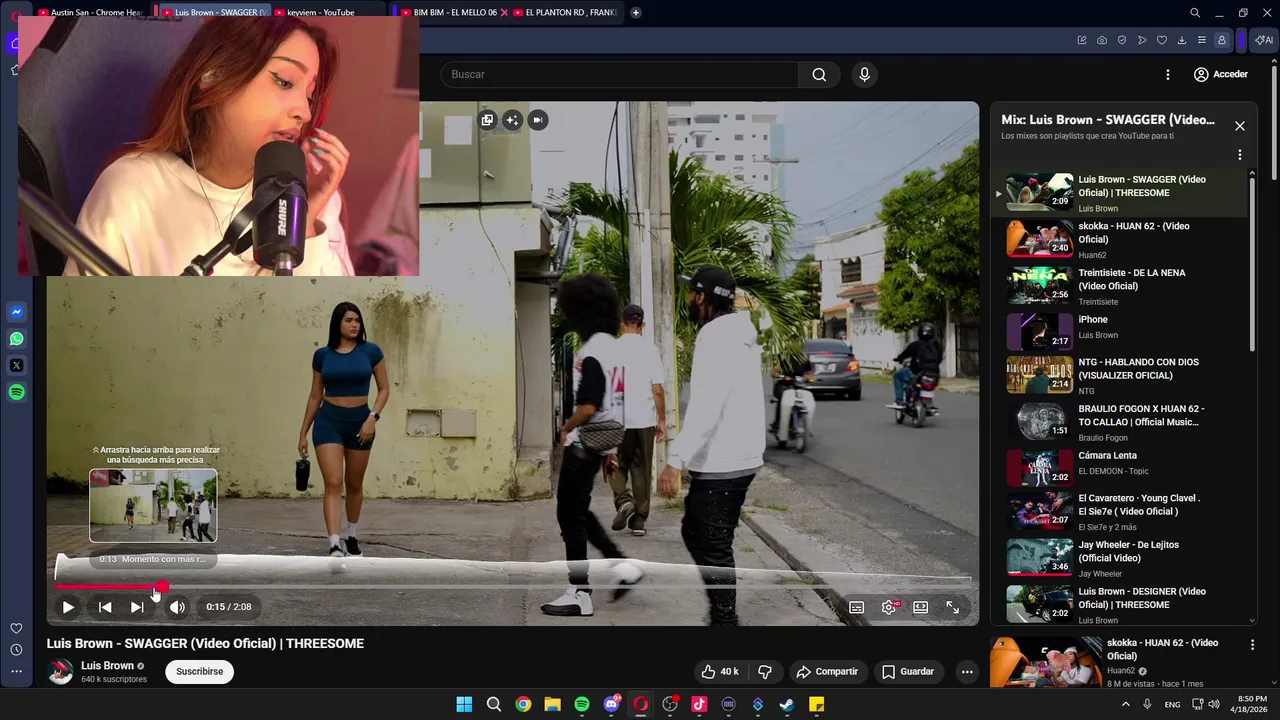The image size is (1280, 720).
Task: Start voice search with microphone
Action: (865, 74)
